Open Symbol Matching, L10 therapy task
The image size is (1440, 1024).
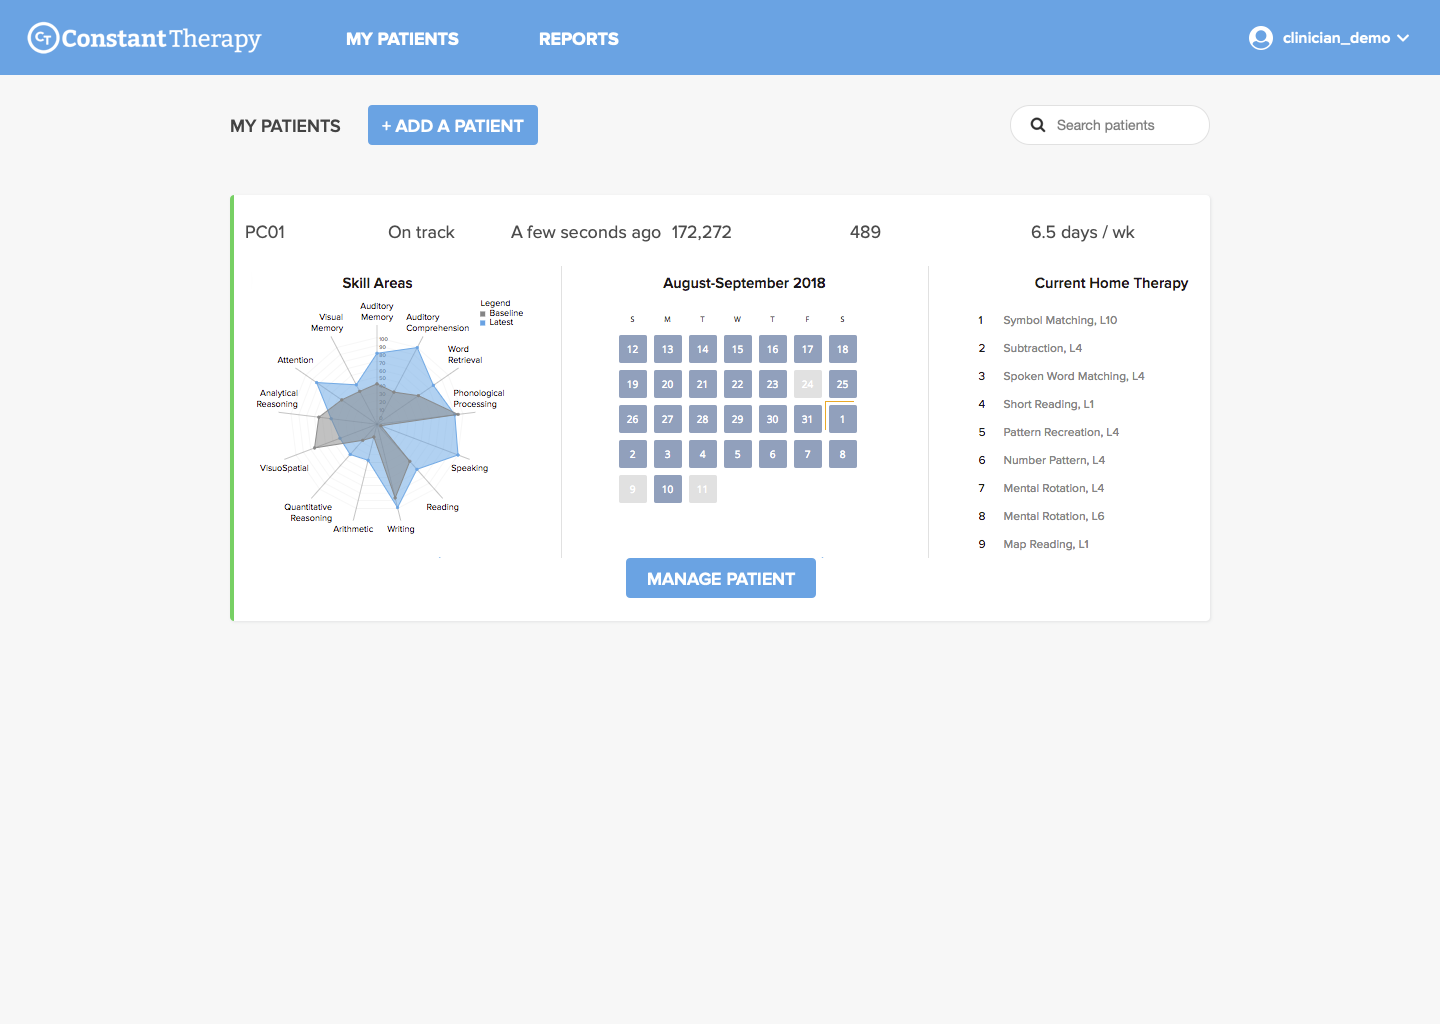click(x=1059, y=320)
